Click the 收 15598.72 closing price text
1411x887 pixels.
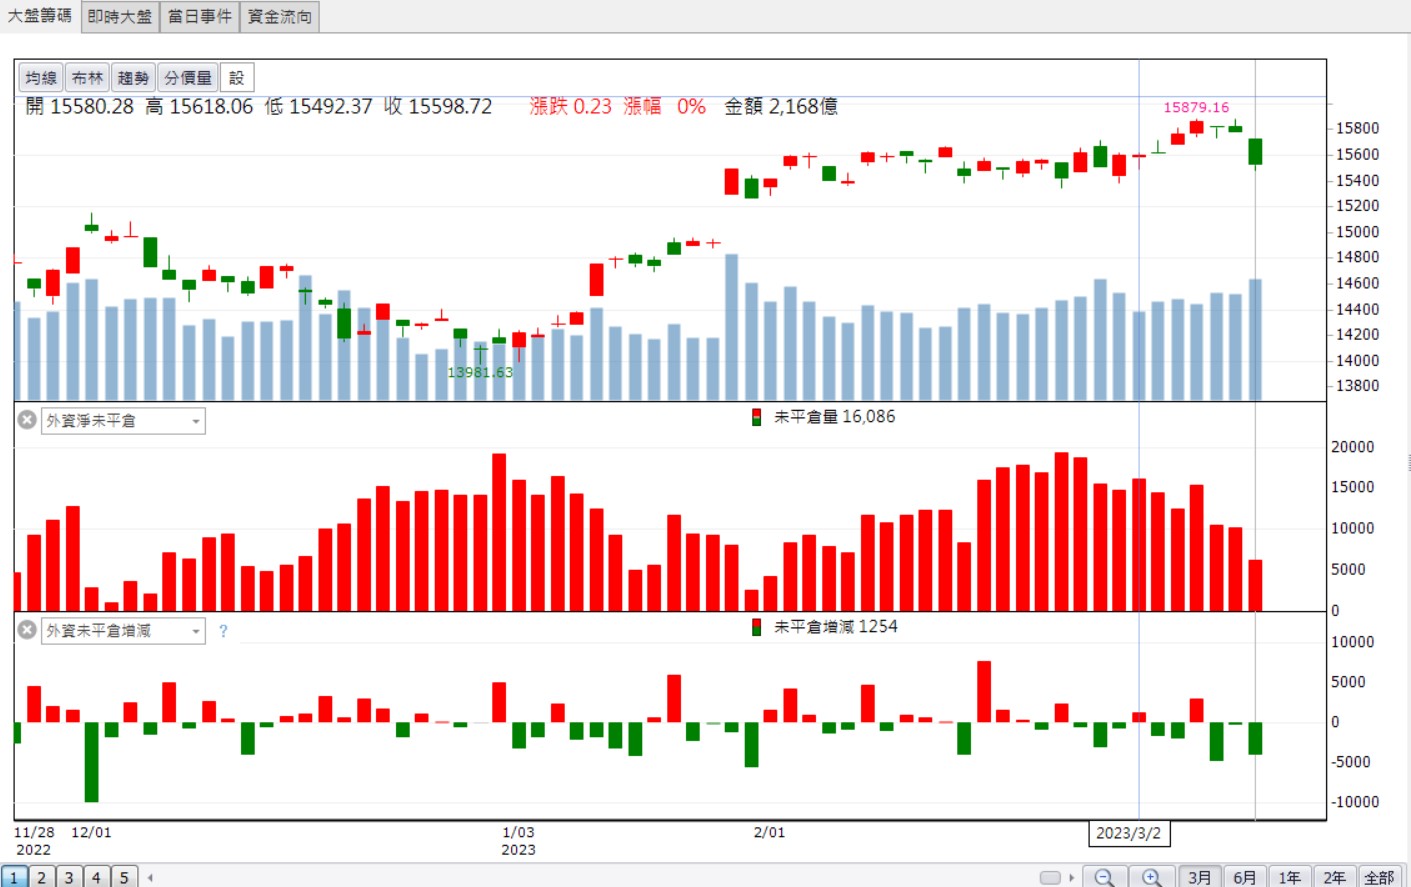[x=438, y=106]
